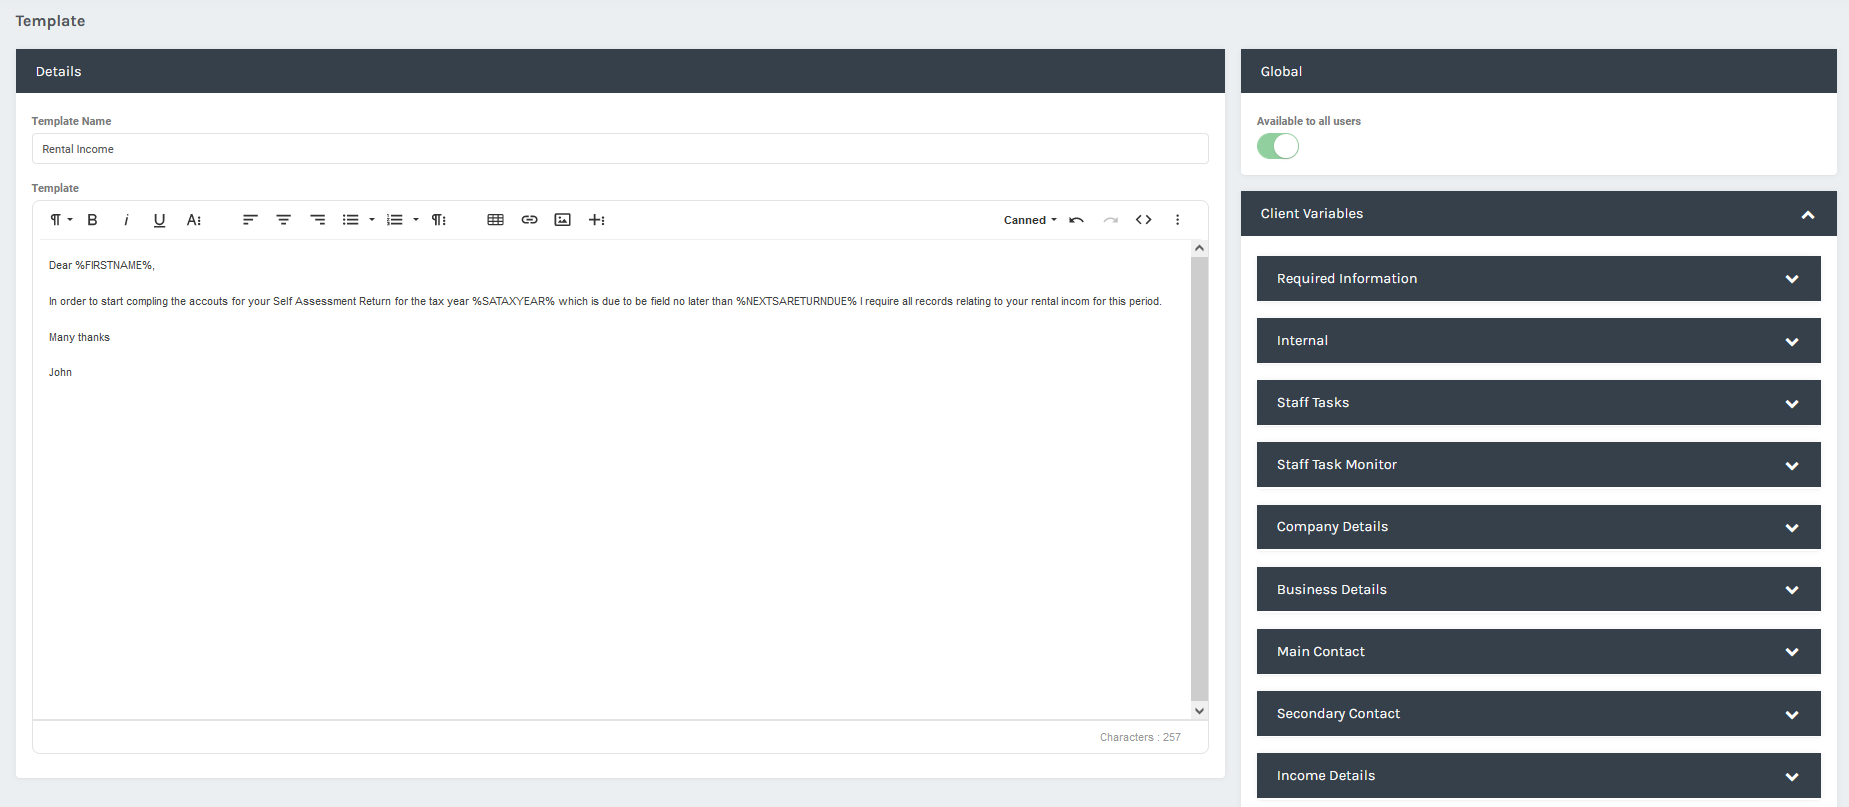The image size is (1849, 807).
Task: Click the 'John' signature line
Action: 60,372
